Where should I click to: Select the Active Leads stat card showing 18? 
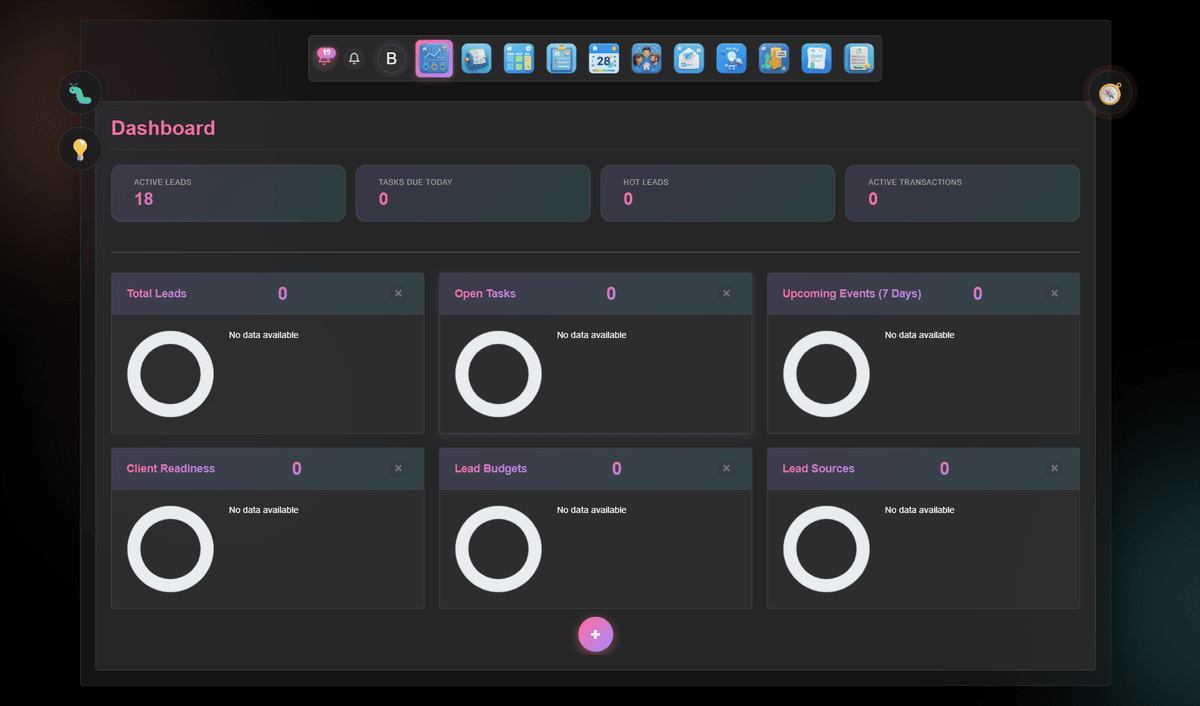[x=228, y=193]
